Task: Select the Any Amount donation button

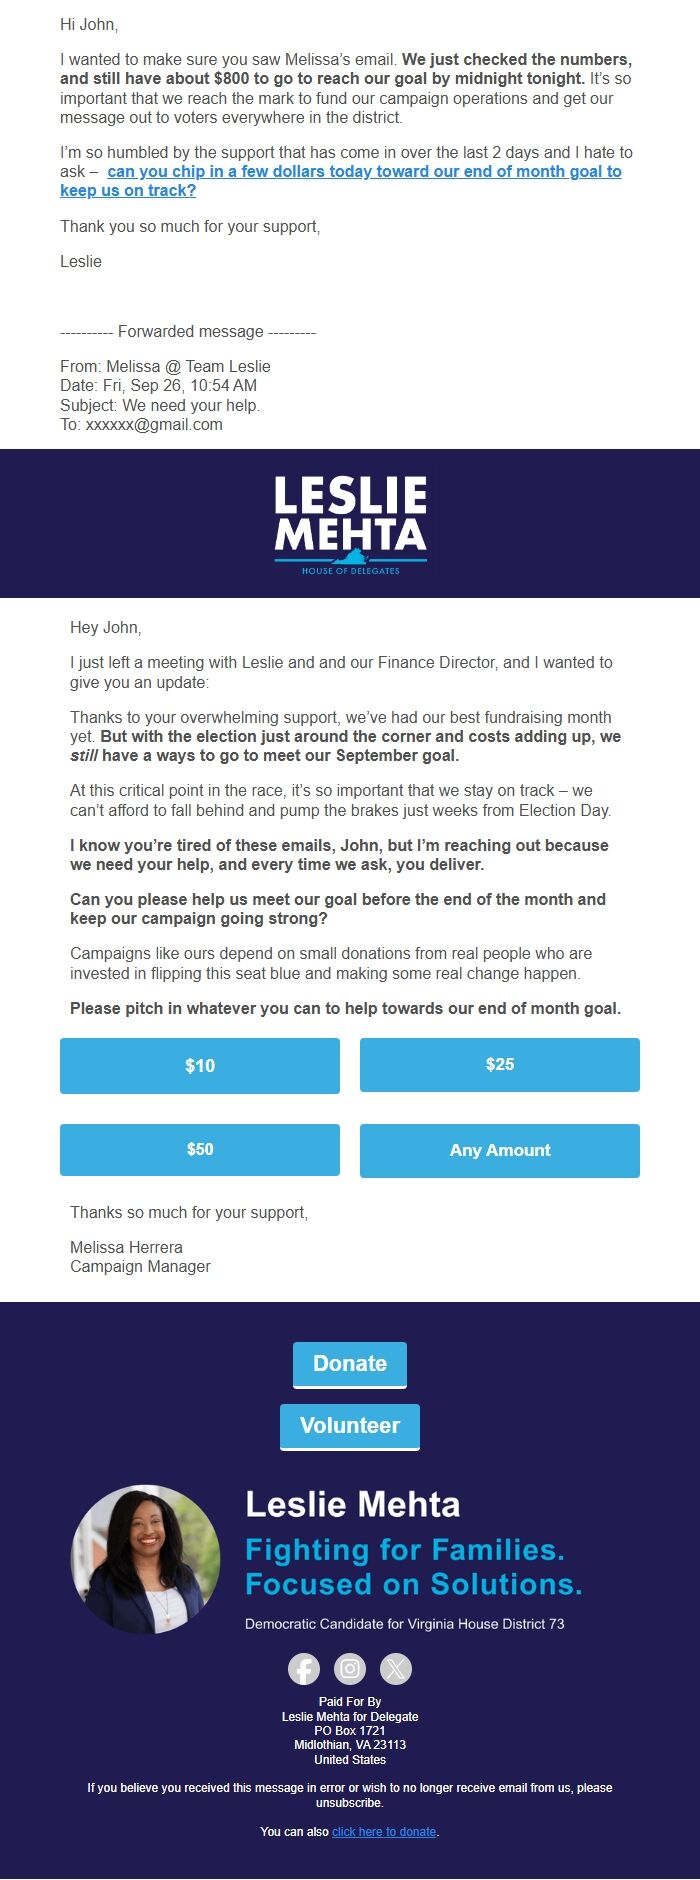Action: click(500, 1150)
